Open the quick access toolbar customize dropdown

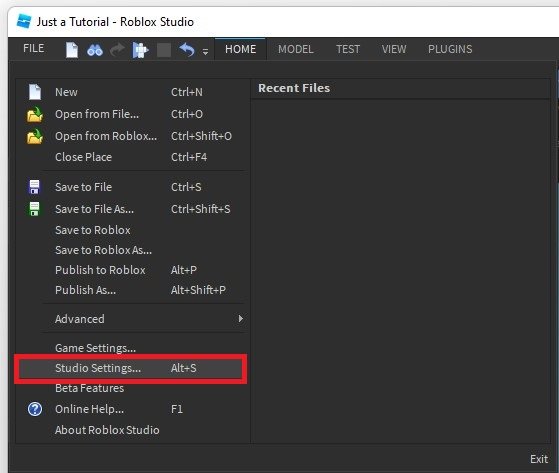click(205, 52)
